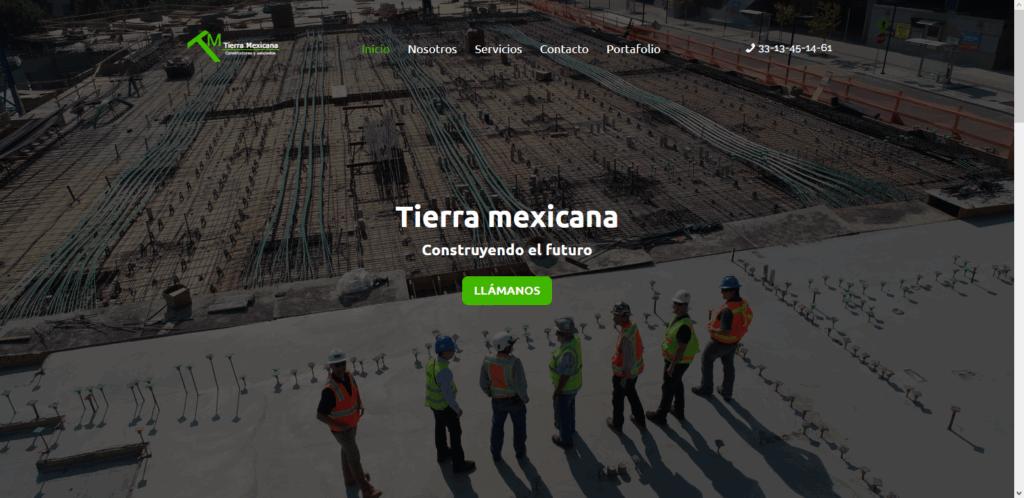Screen dimensions: 1024x498
Task: View the Portafolio page
Action: click(x=633, y=49)
